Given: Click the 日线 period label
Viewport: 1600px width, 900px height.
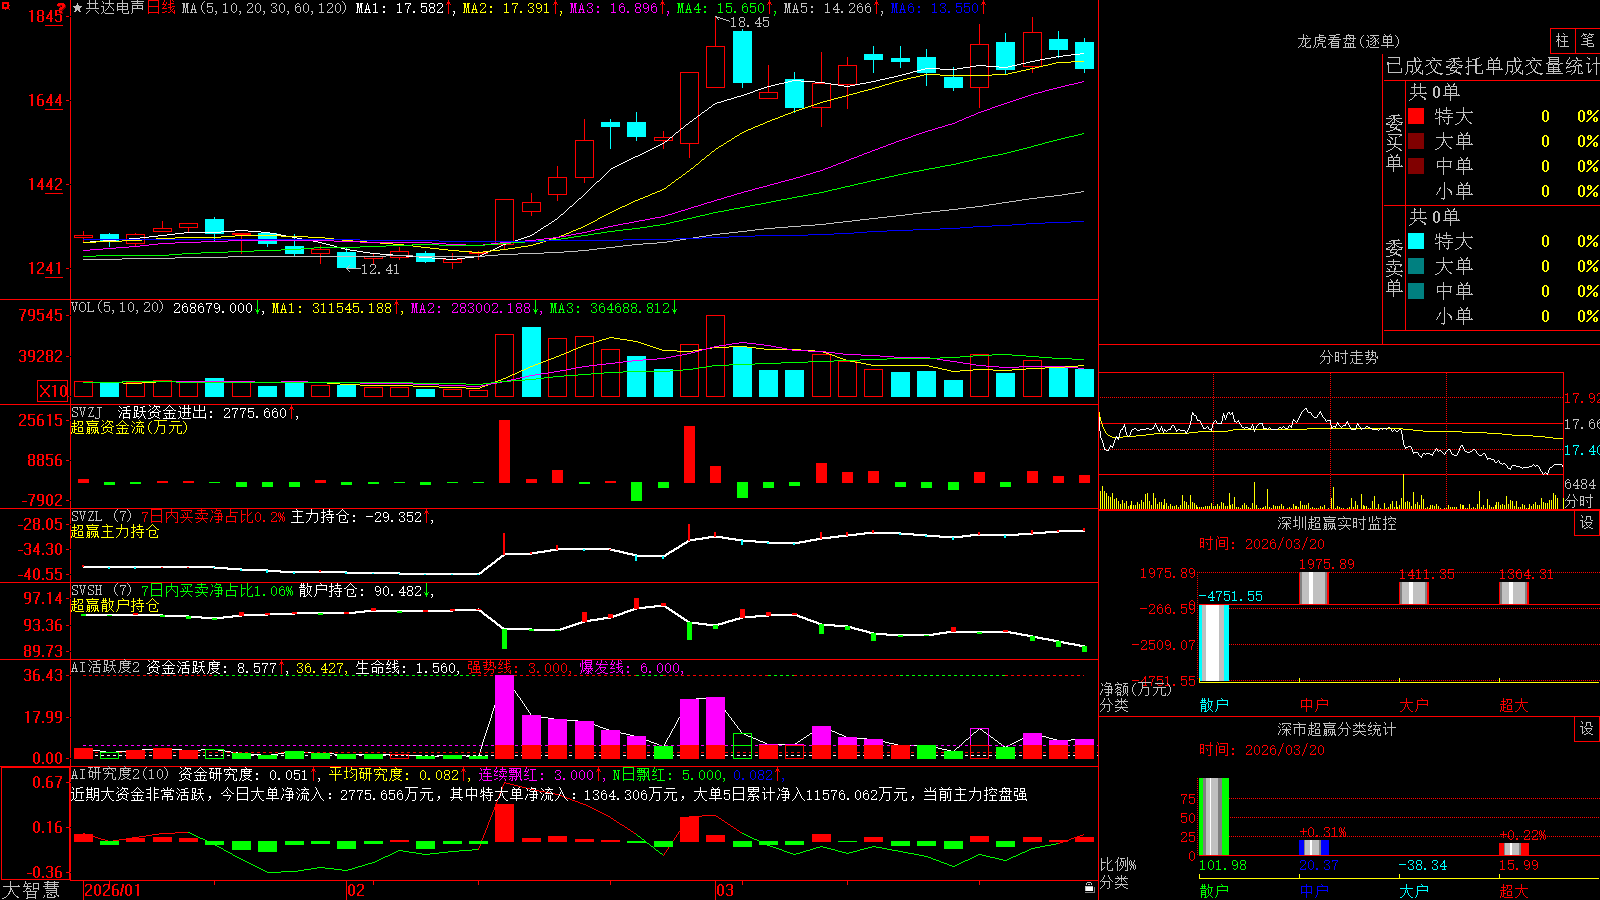Looking at the screenshot, I should [x=161, y=8].
